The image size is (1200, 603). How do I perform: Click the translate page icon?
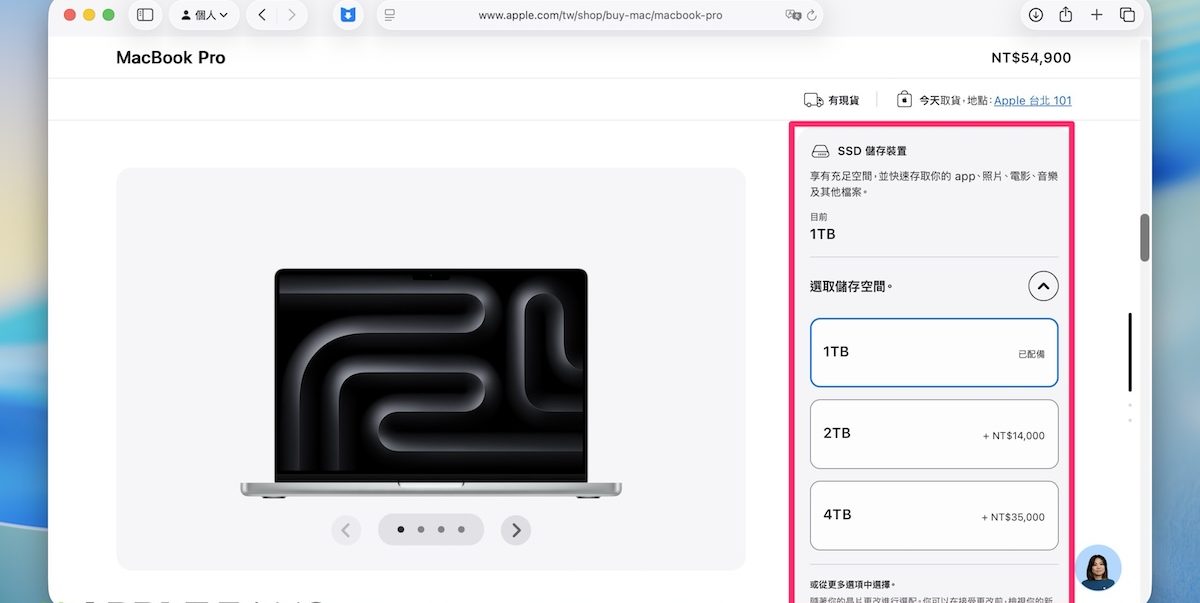click(x=793, y=15)
